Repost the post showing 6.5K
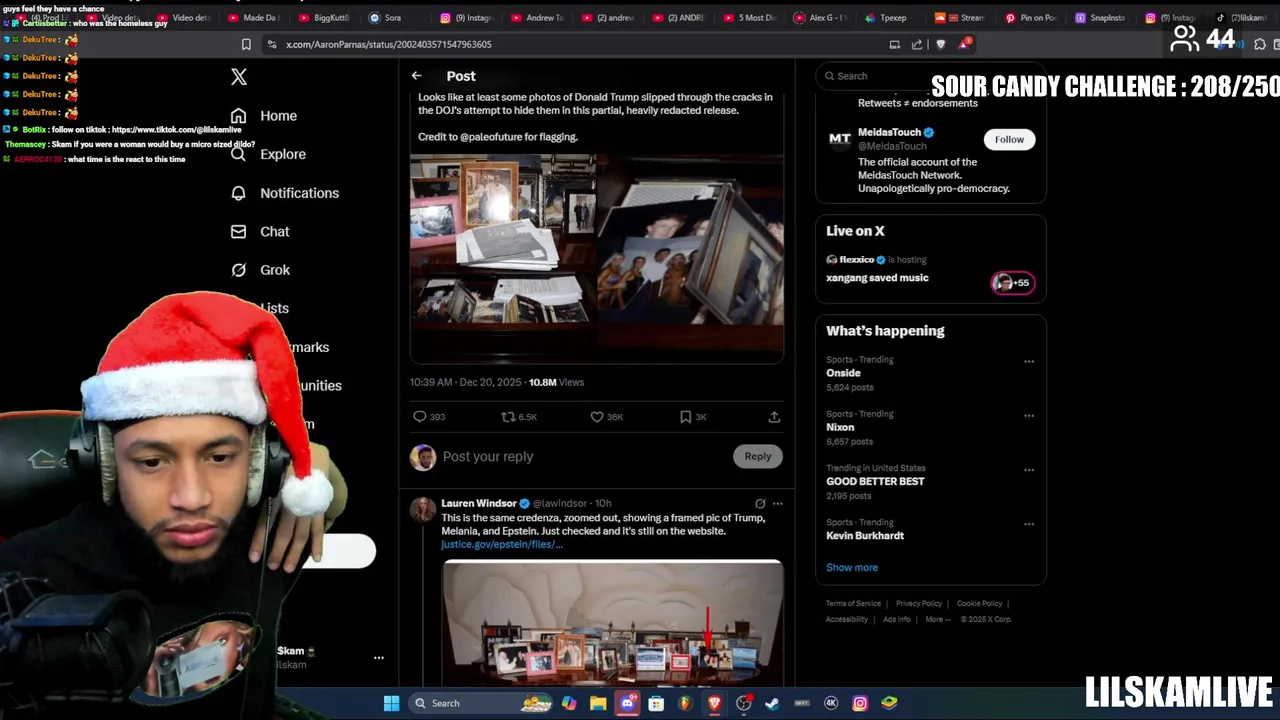 [x=519, y=417]
